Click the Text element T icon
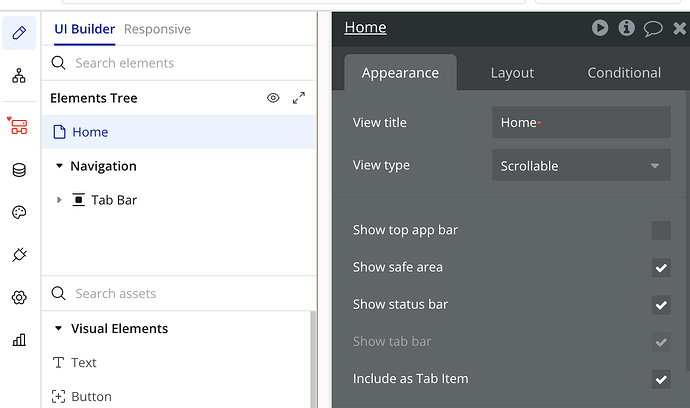The height and width of the screenshot is (408, 690). tap(59, 363)
